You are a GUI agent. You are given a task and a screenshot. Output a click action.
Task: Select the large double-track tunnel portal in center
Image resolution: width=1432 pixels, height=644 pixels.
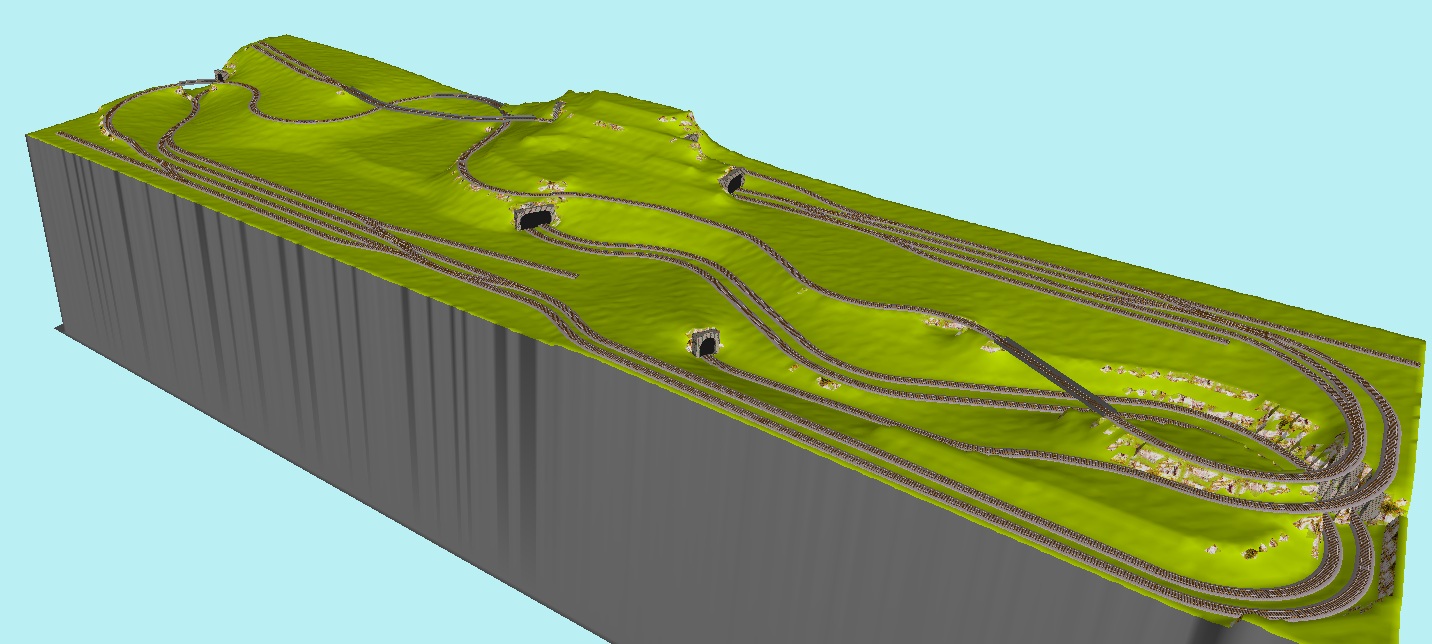(x=535, y=217)
